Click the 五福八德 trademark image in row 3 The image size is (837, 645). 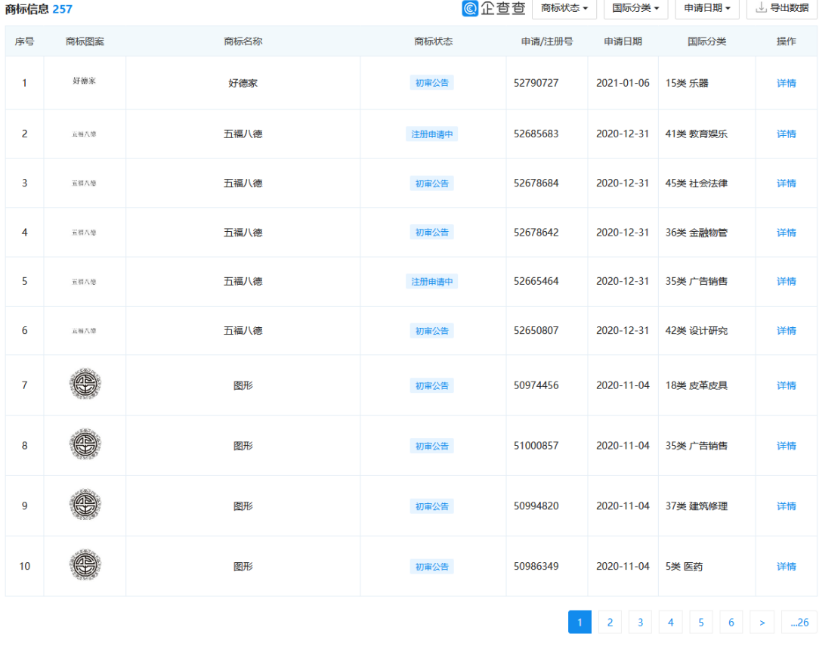84,183
